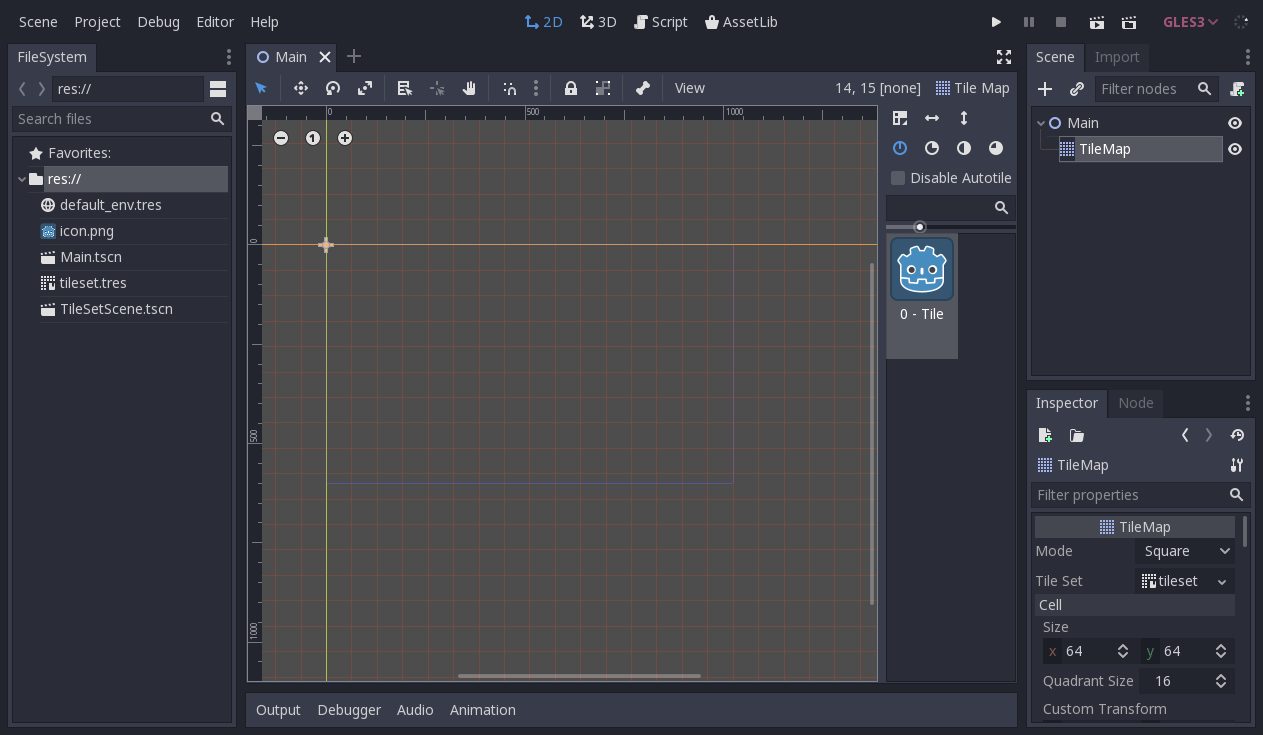Instance a scene file link icon
Image resolution: width=1263 pixels, height=735 pixels.
coord(1077,89)
